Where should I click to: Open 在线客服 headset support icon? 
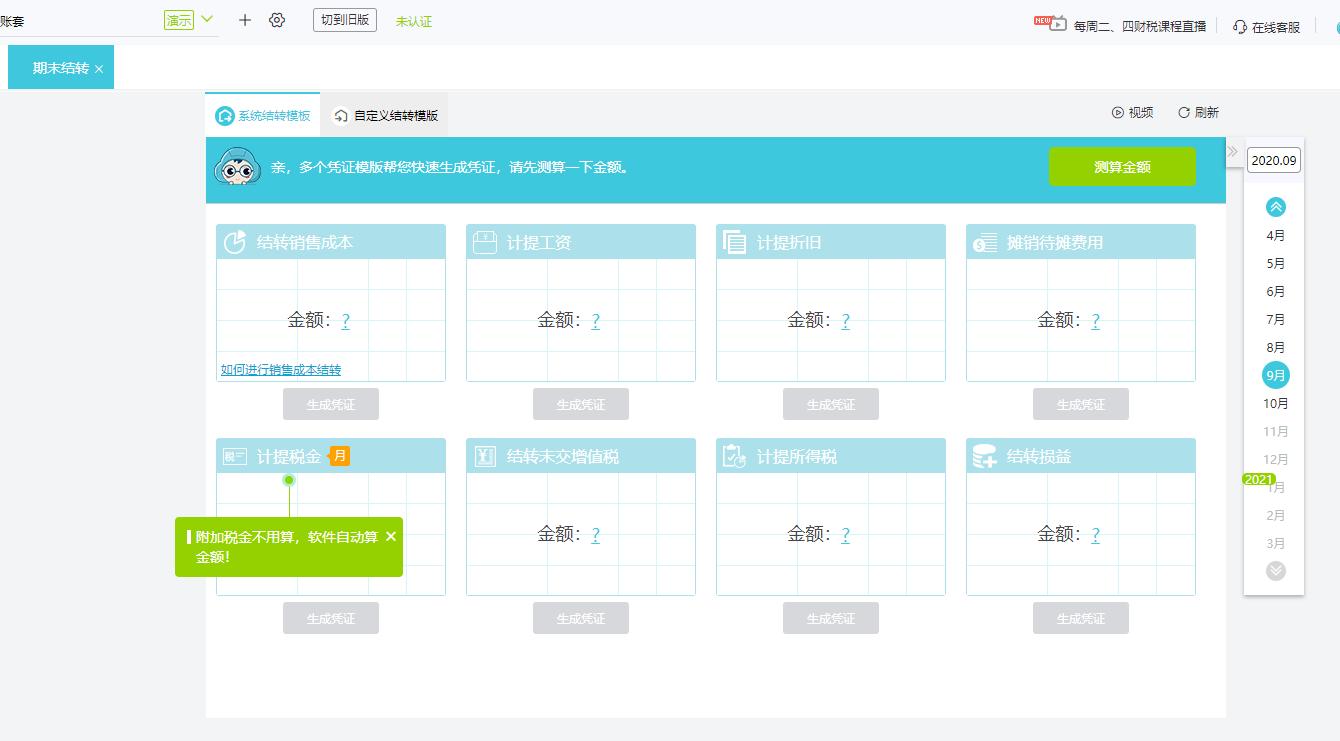[1240, 28]
